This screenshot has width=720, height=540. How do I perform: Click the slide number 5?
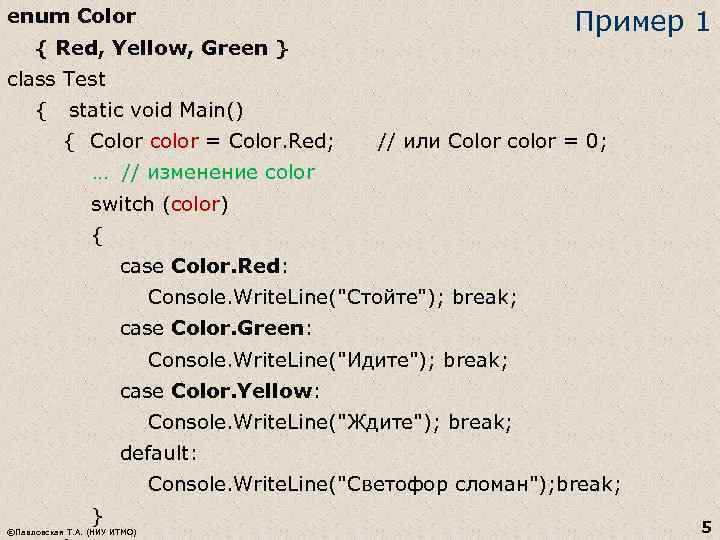(706, 525)
